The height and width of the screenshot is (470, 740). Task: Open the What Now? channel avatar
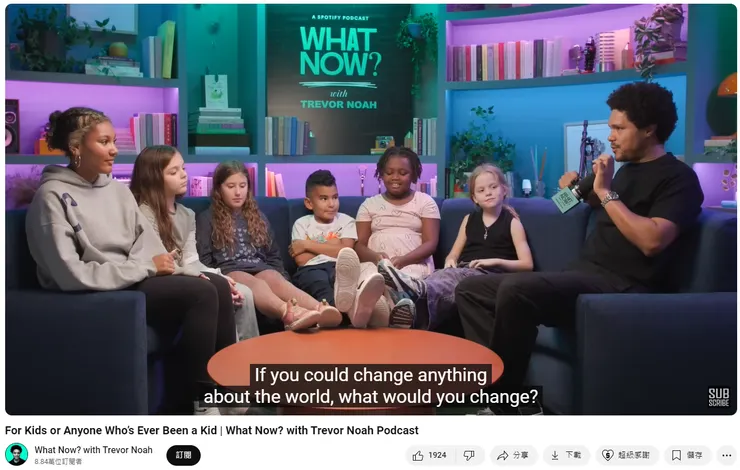tap(17, 454)
